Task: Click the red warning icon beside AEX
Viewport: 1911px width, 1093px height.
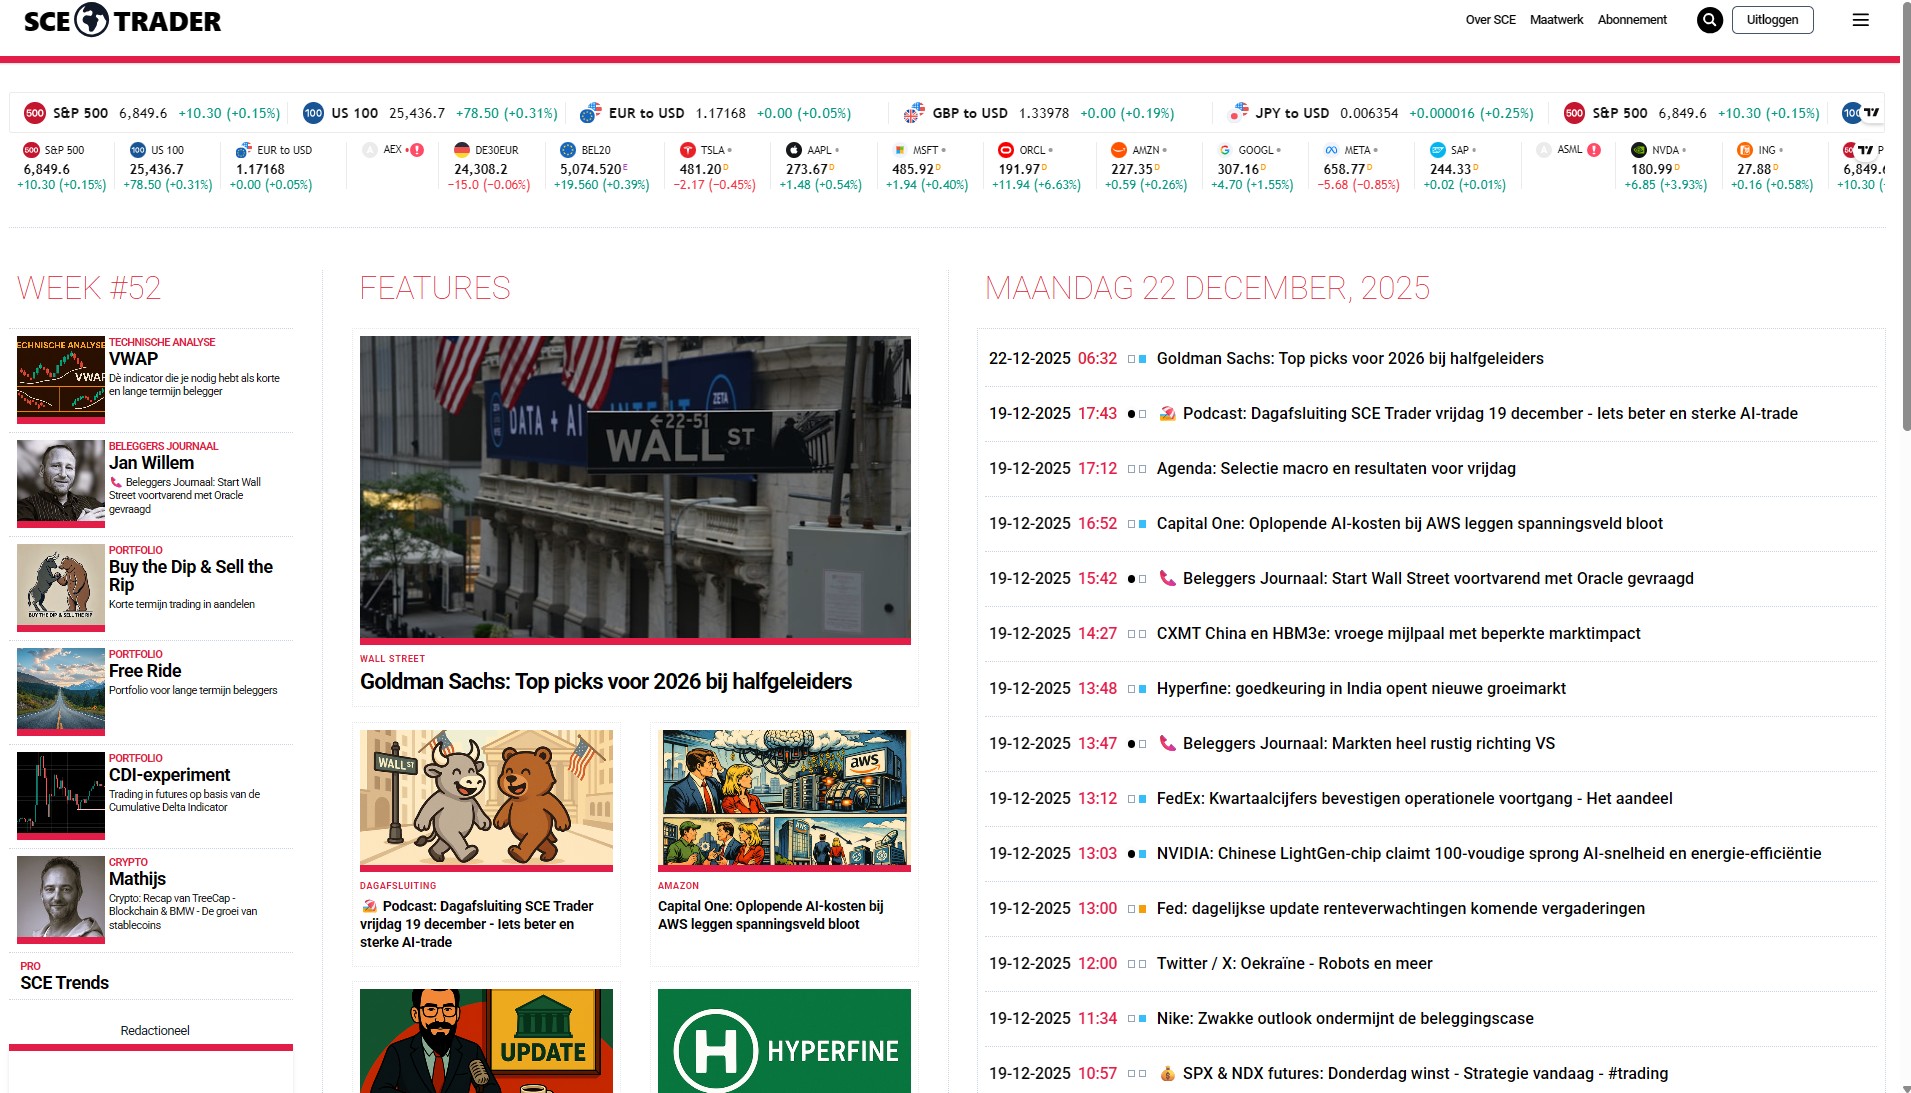Action: pos(417,150)
